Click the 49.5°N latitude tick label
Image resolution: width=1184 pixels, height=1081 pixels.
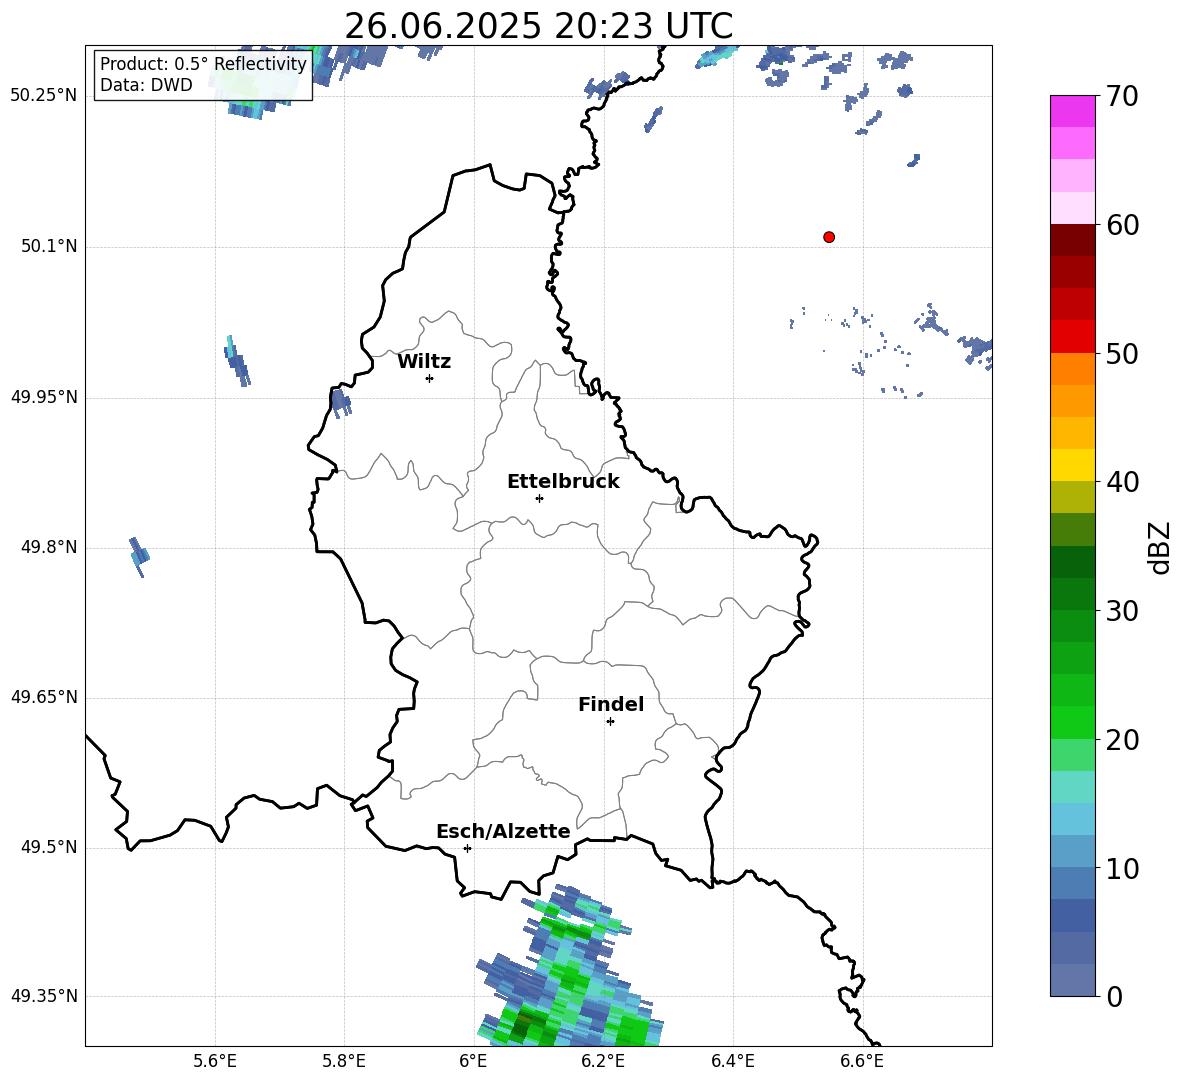pos(49,848)
